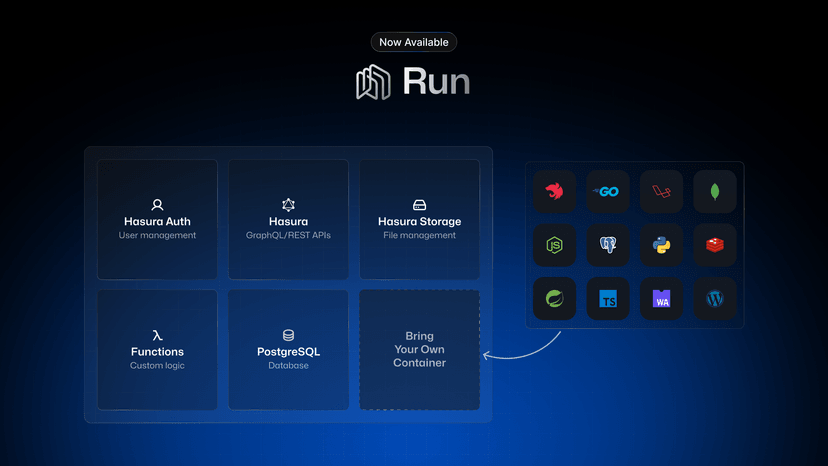The image size is (828, 466).
Task: Click the PostgreSQL elephant icon in the grid
Action: pyautogui.click(x=608, y=245)
